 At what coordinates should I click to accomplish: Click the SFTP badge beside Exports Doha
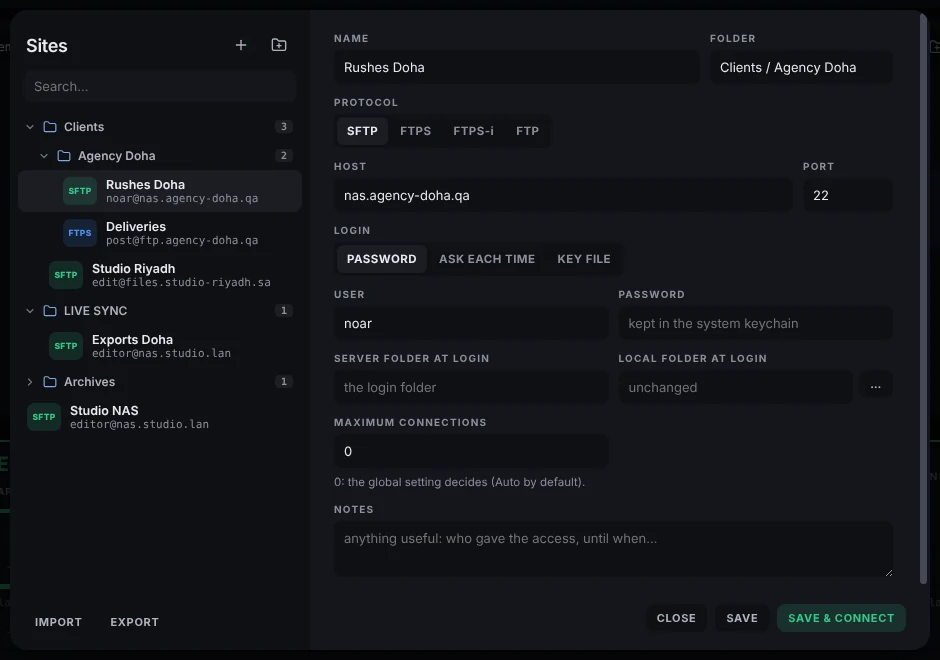click(66, 346)
